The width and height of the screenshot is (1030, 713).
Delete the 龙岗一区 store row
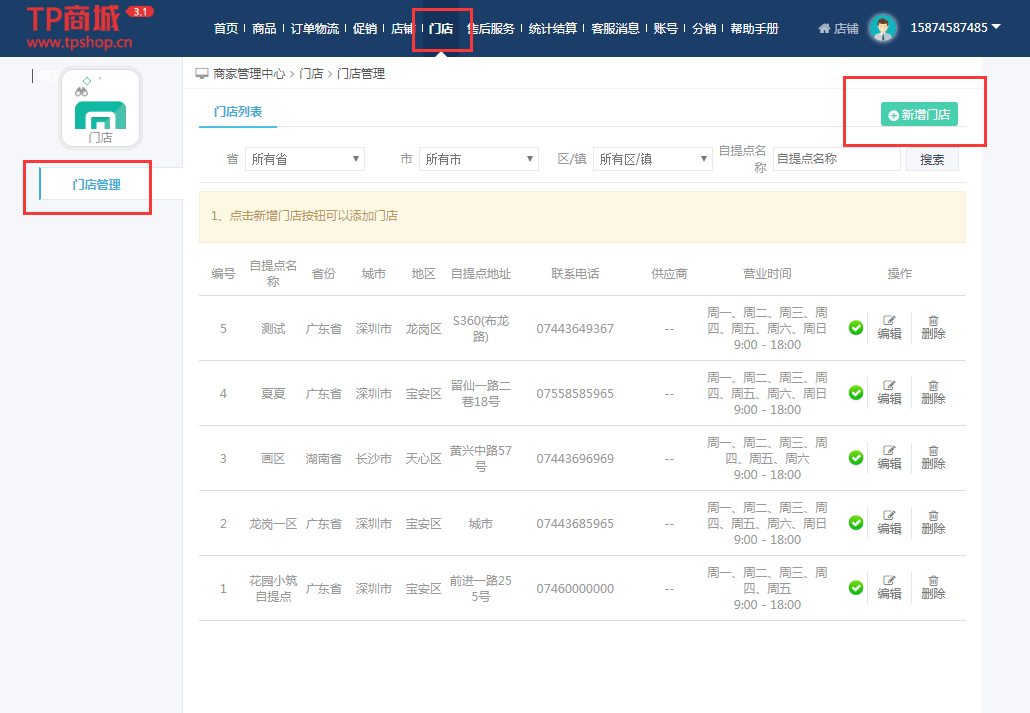[x=933, y=522]
